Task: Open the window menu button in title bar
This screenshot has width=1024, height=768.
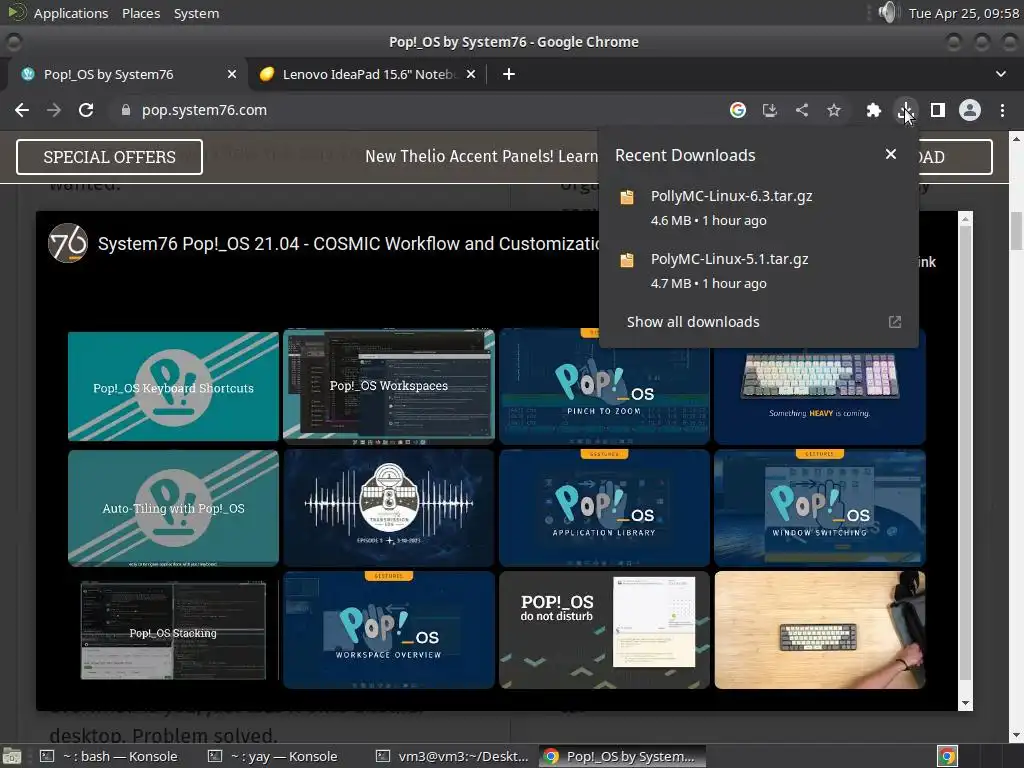Action: [x=13, y=42]
